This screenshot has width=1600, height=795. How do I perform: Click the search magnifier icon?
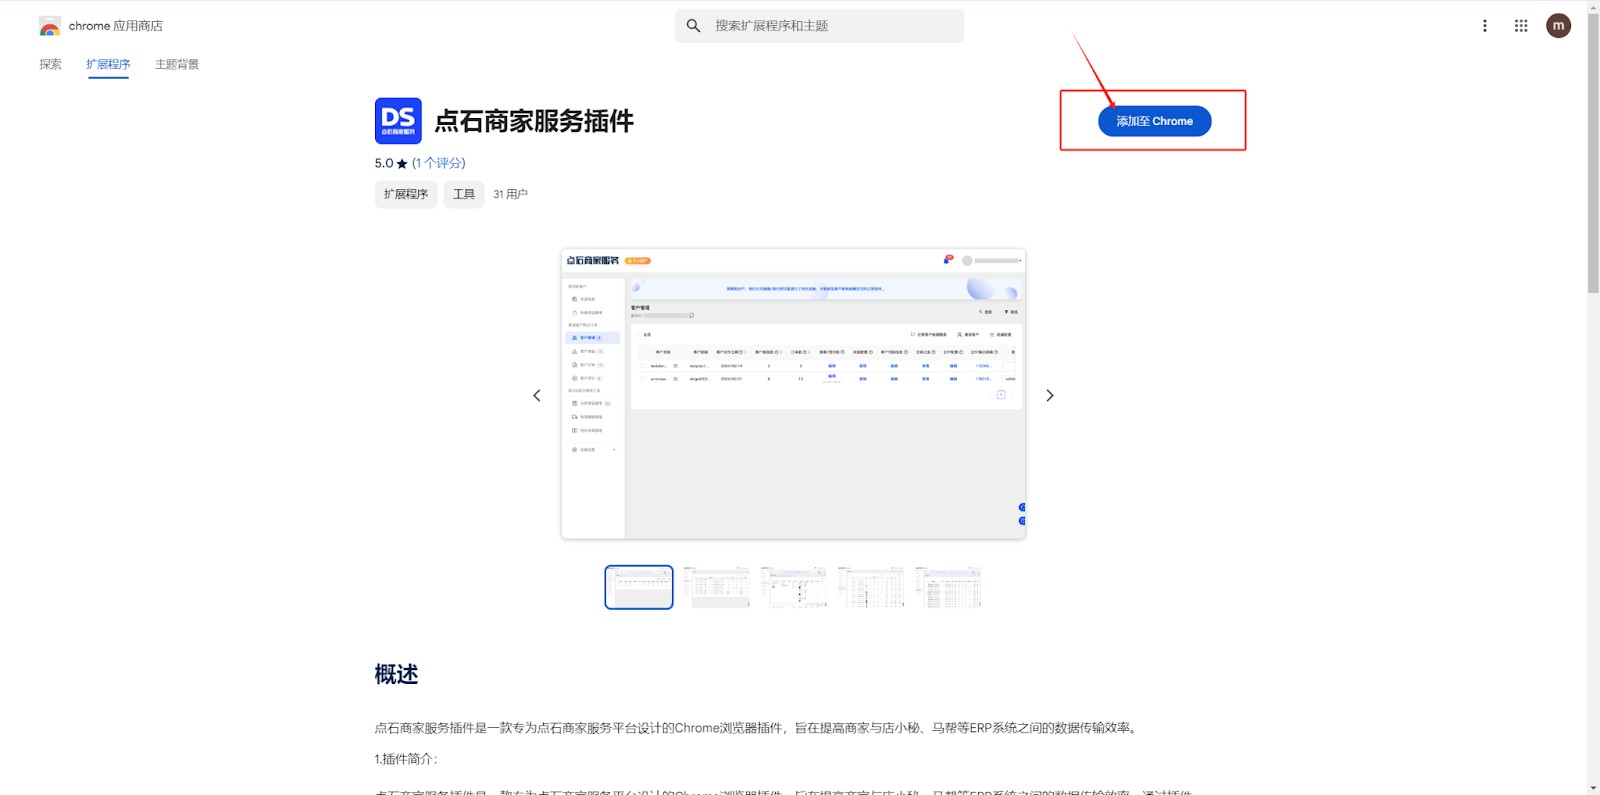point(693,26)
